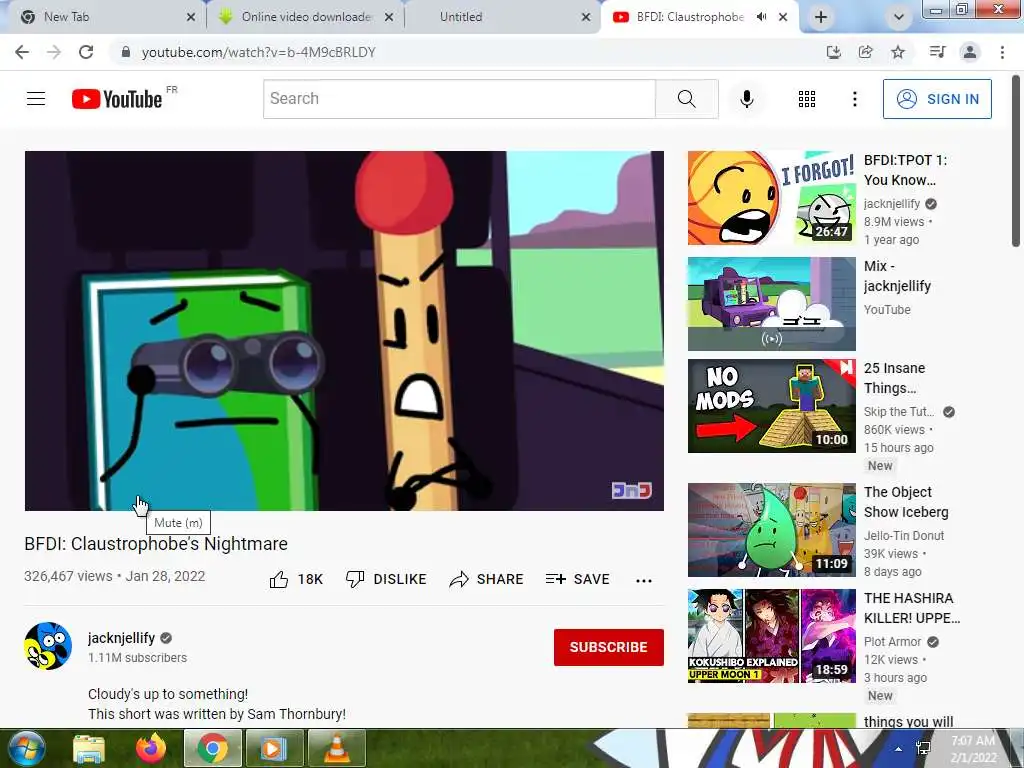Click the install page icon in address bar
This screenshot has height=768, width=1024.
[x=834, y=52]
